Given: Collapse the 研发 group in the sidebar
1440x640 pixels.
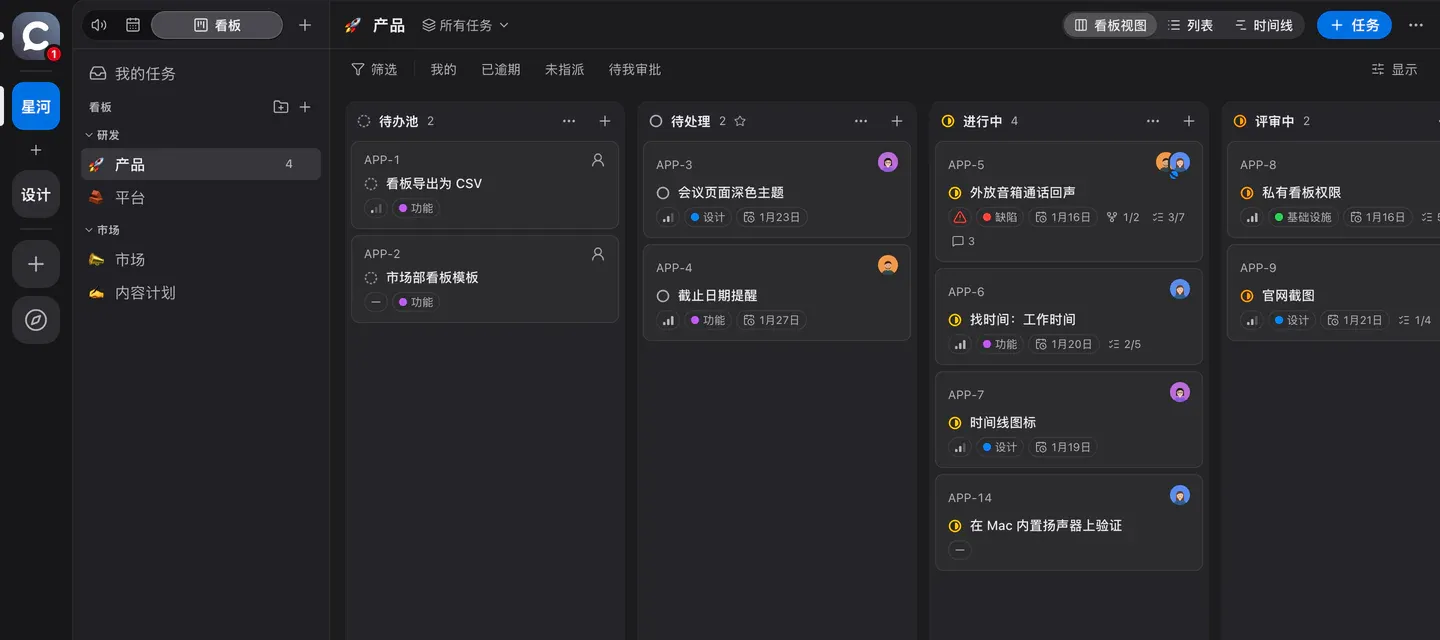Looking at the screenshot, I should (x=102, y=135).
